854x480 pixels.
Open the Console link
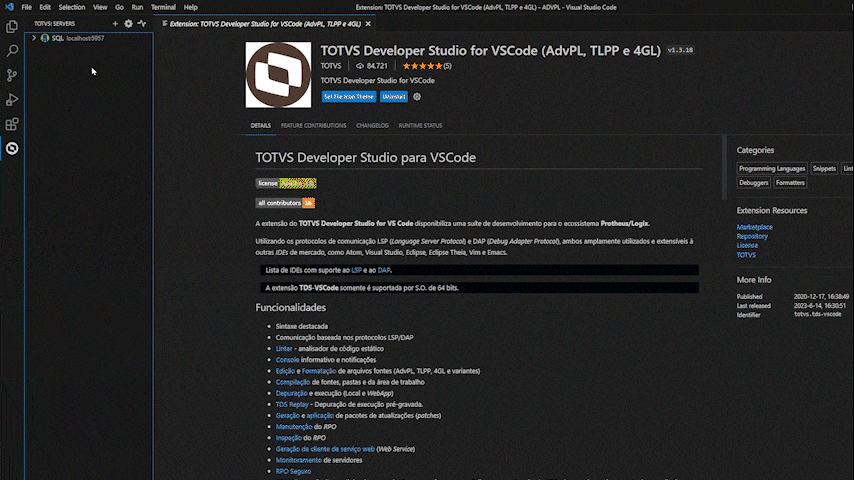tap(287, 360)
